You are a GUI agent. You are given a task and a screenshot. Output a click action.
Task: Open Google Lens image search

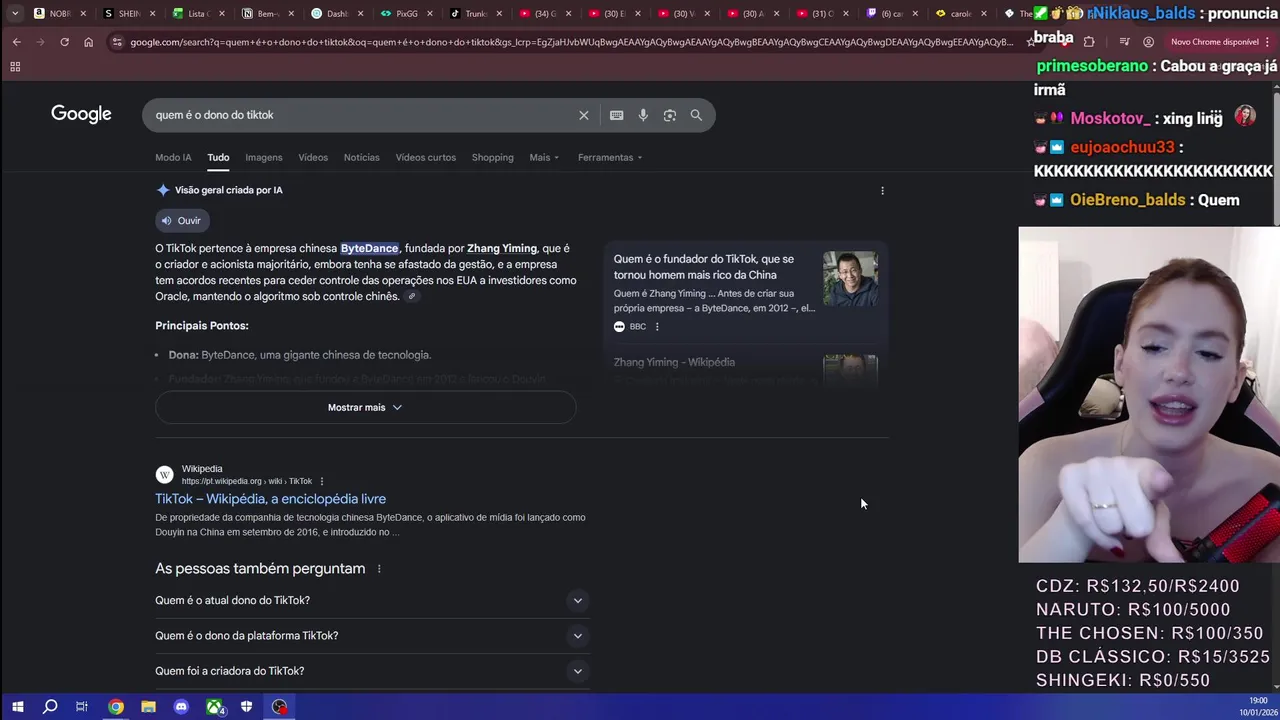point(670,115)
